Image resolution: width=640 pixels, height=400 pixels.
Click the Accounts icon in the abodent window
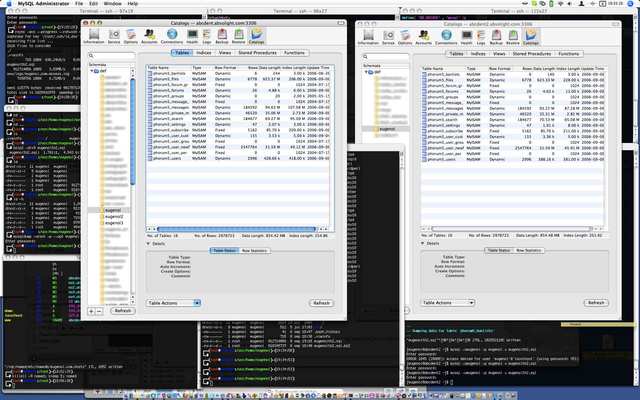coord(149,38)
